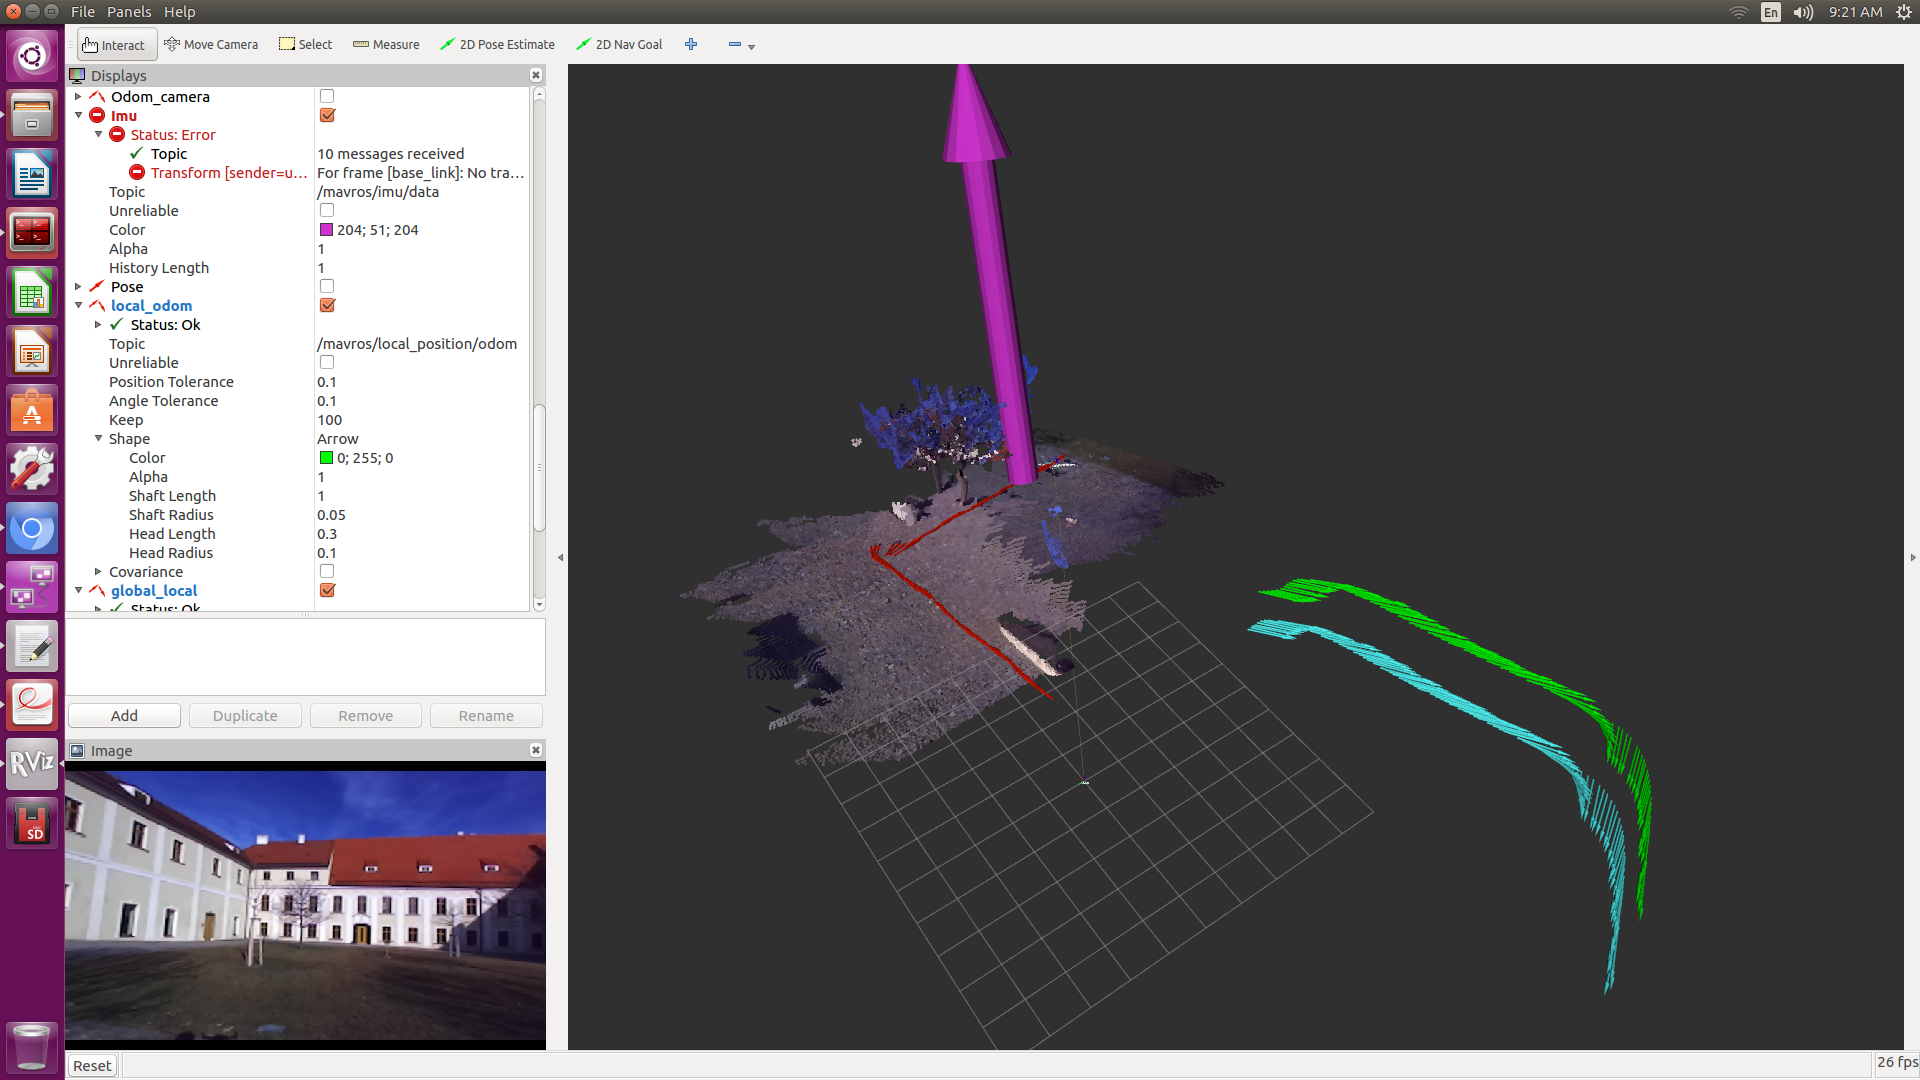Image resolution: width=1920 pixels, height=1080 pixels.
Task: Open the File menu
Action: pyautogui.click(x=83, y=12)
